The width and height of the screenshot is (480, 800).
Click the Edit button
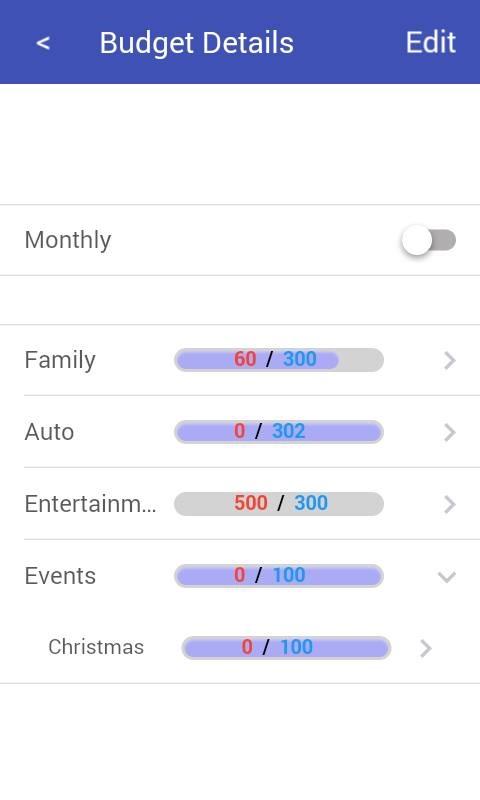coord(431,42)
